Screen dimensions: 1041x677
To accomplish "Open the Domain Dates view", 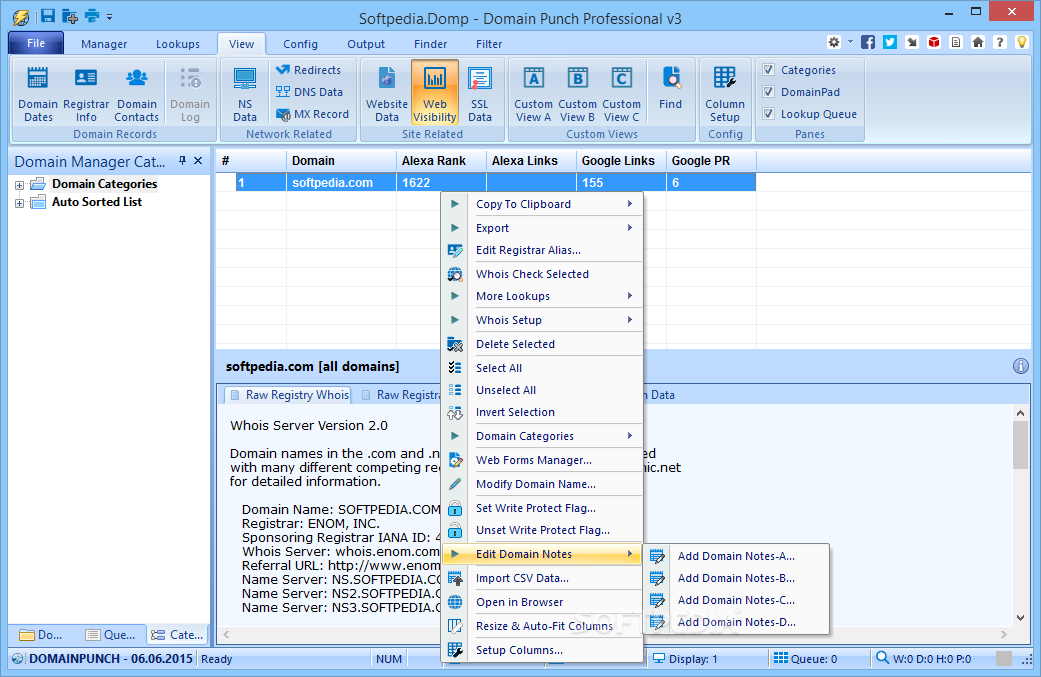I will (x=38, y=94).
